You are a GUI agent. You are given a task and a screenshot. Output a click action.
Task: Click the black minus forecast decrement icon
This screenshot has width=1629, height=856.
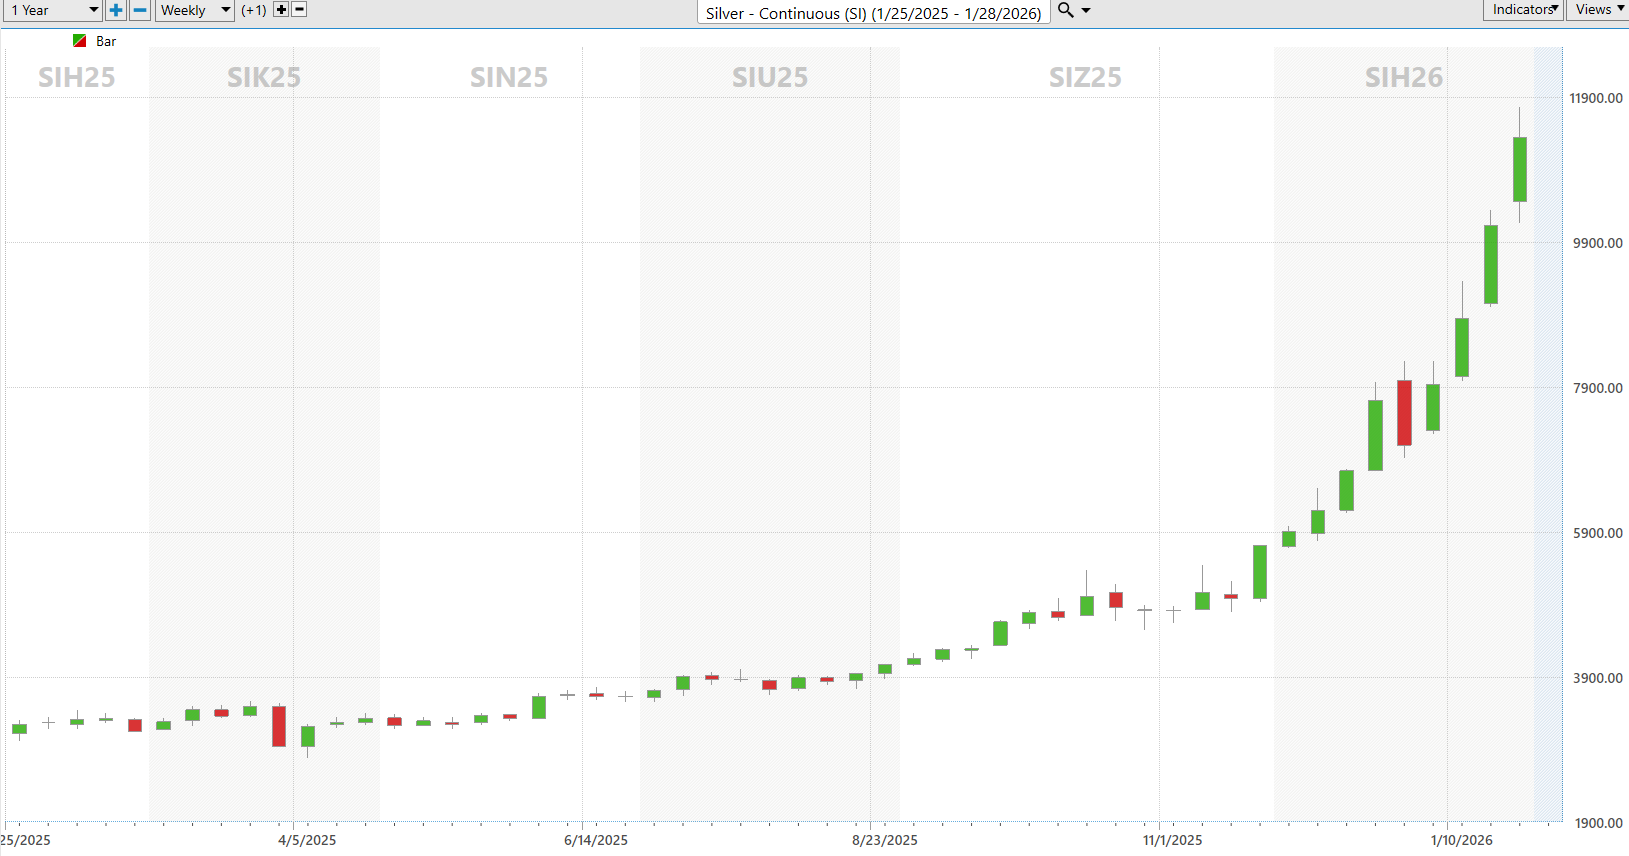[x=299, y=10]
